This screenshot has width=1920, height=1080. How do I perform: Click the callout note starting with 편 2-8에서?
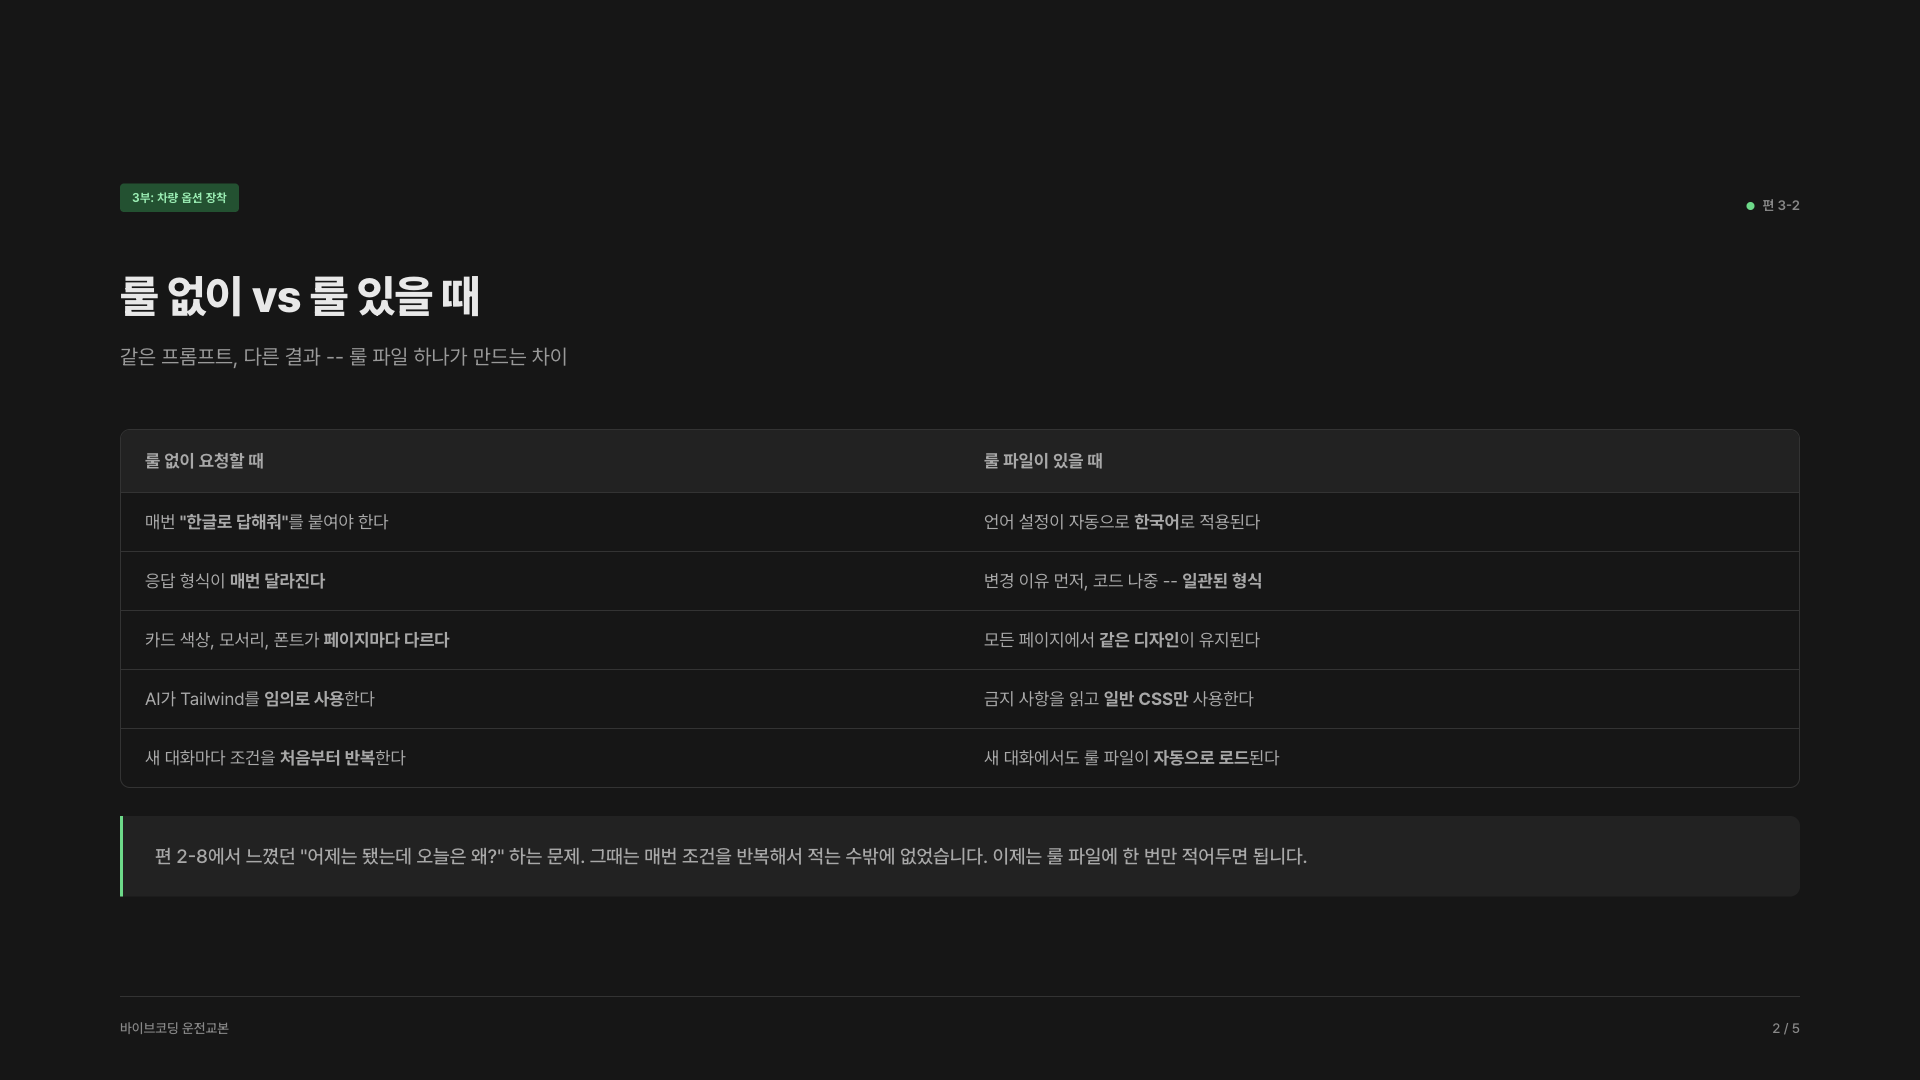(x=730, y=857)
